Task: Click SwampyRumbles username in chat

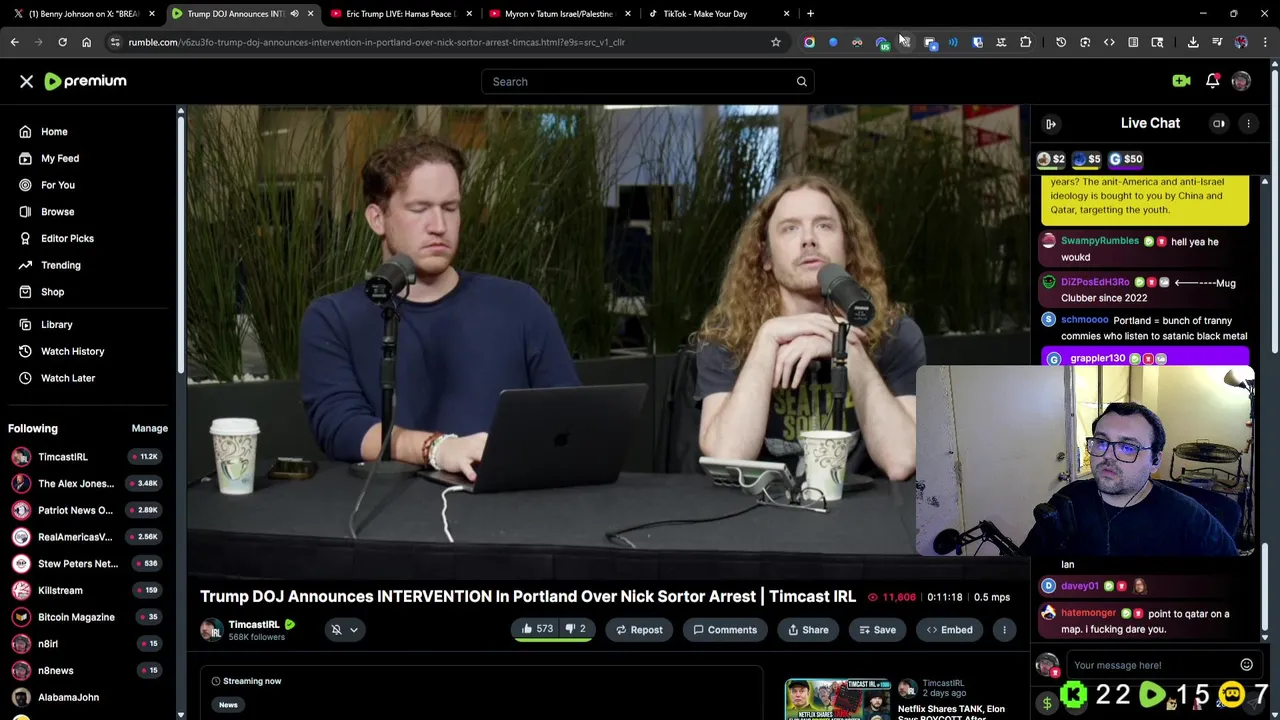Action: [1100, 241]
